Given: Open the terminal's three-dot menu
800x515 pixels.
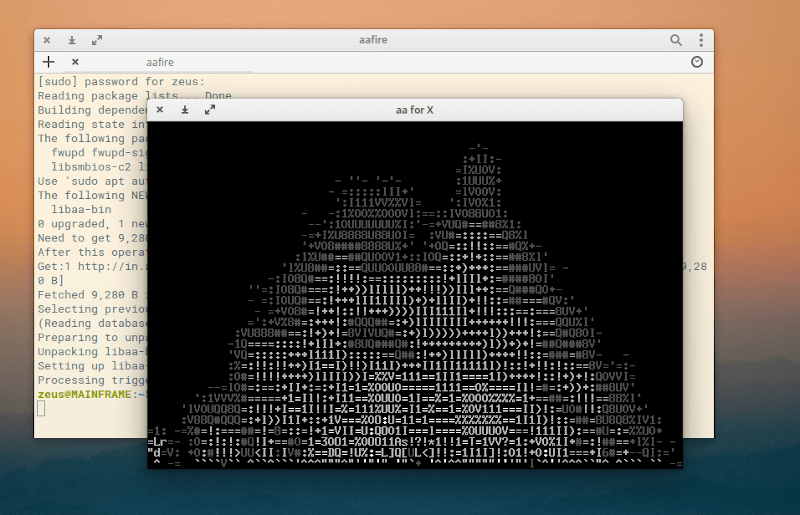Looking at the screenshot, I should point(700,41).
